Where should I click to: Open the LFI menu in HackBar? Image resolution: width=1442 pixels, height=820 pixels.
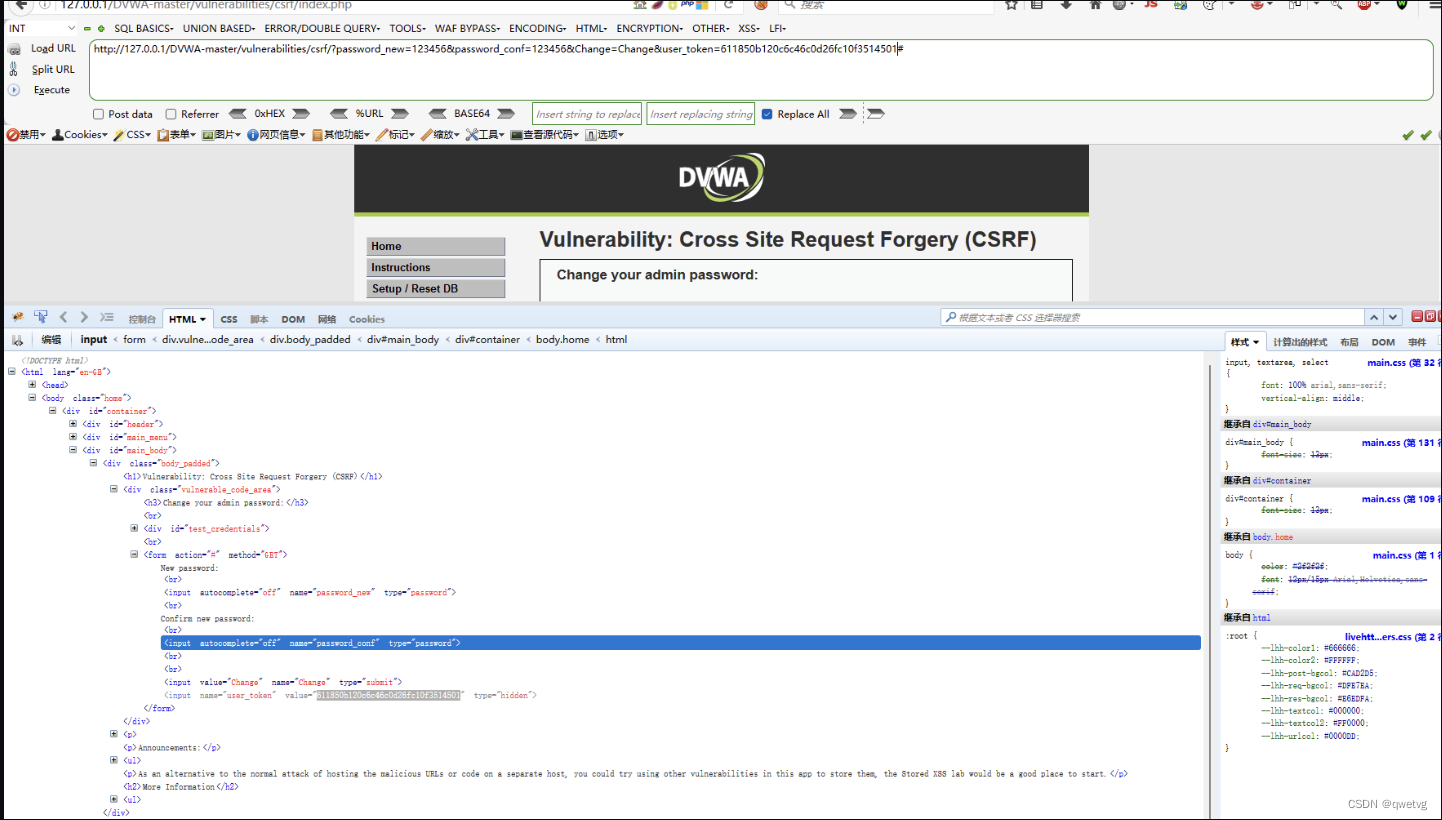coord(777,29)
